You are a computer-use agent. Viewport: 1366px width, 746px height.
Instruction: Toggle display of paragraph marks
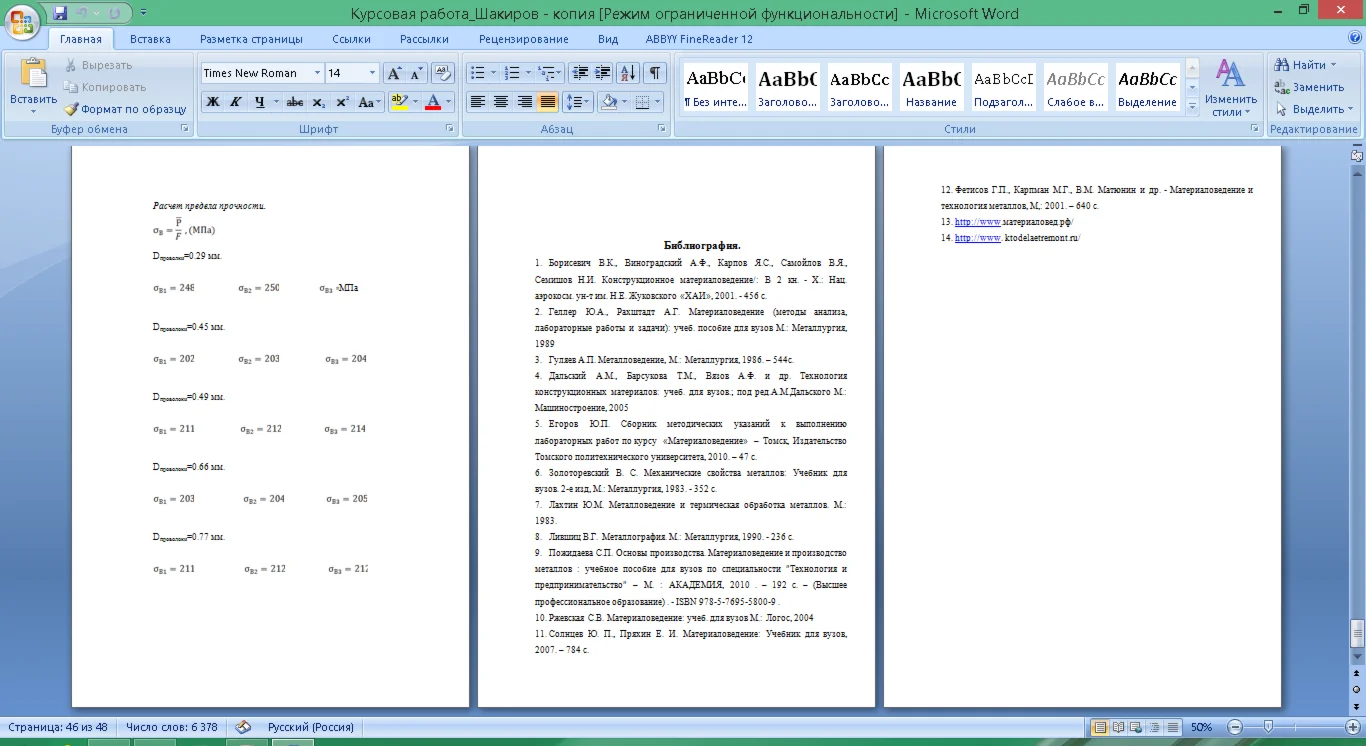pyautogui.click(x=654, y=73)
